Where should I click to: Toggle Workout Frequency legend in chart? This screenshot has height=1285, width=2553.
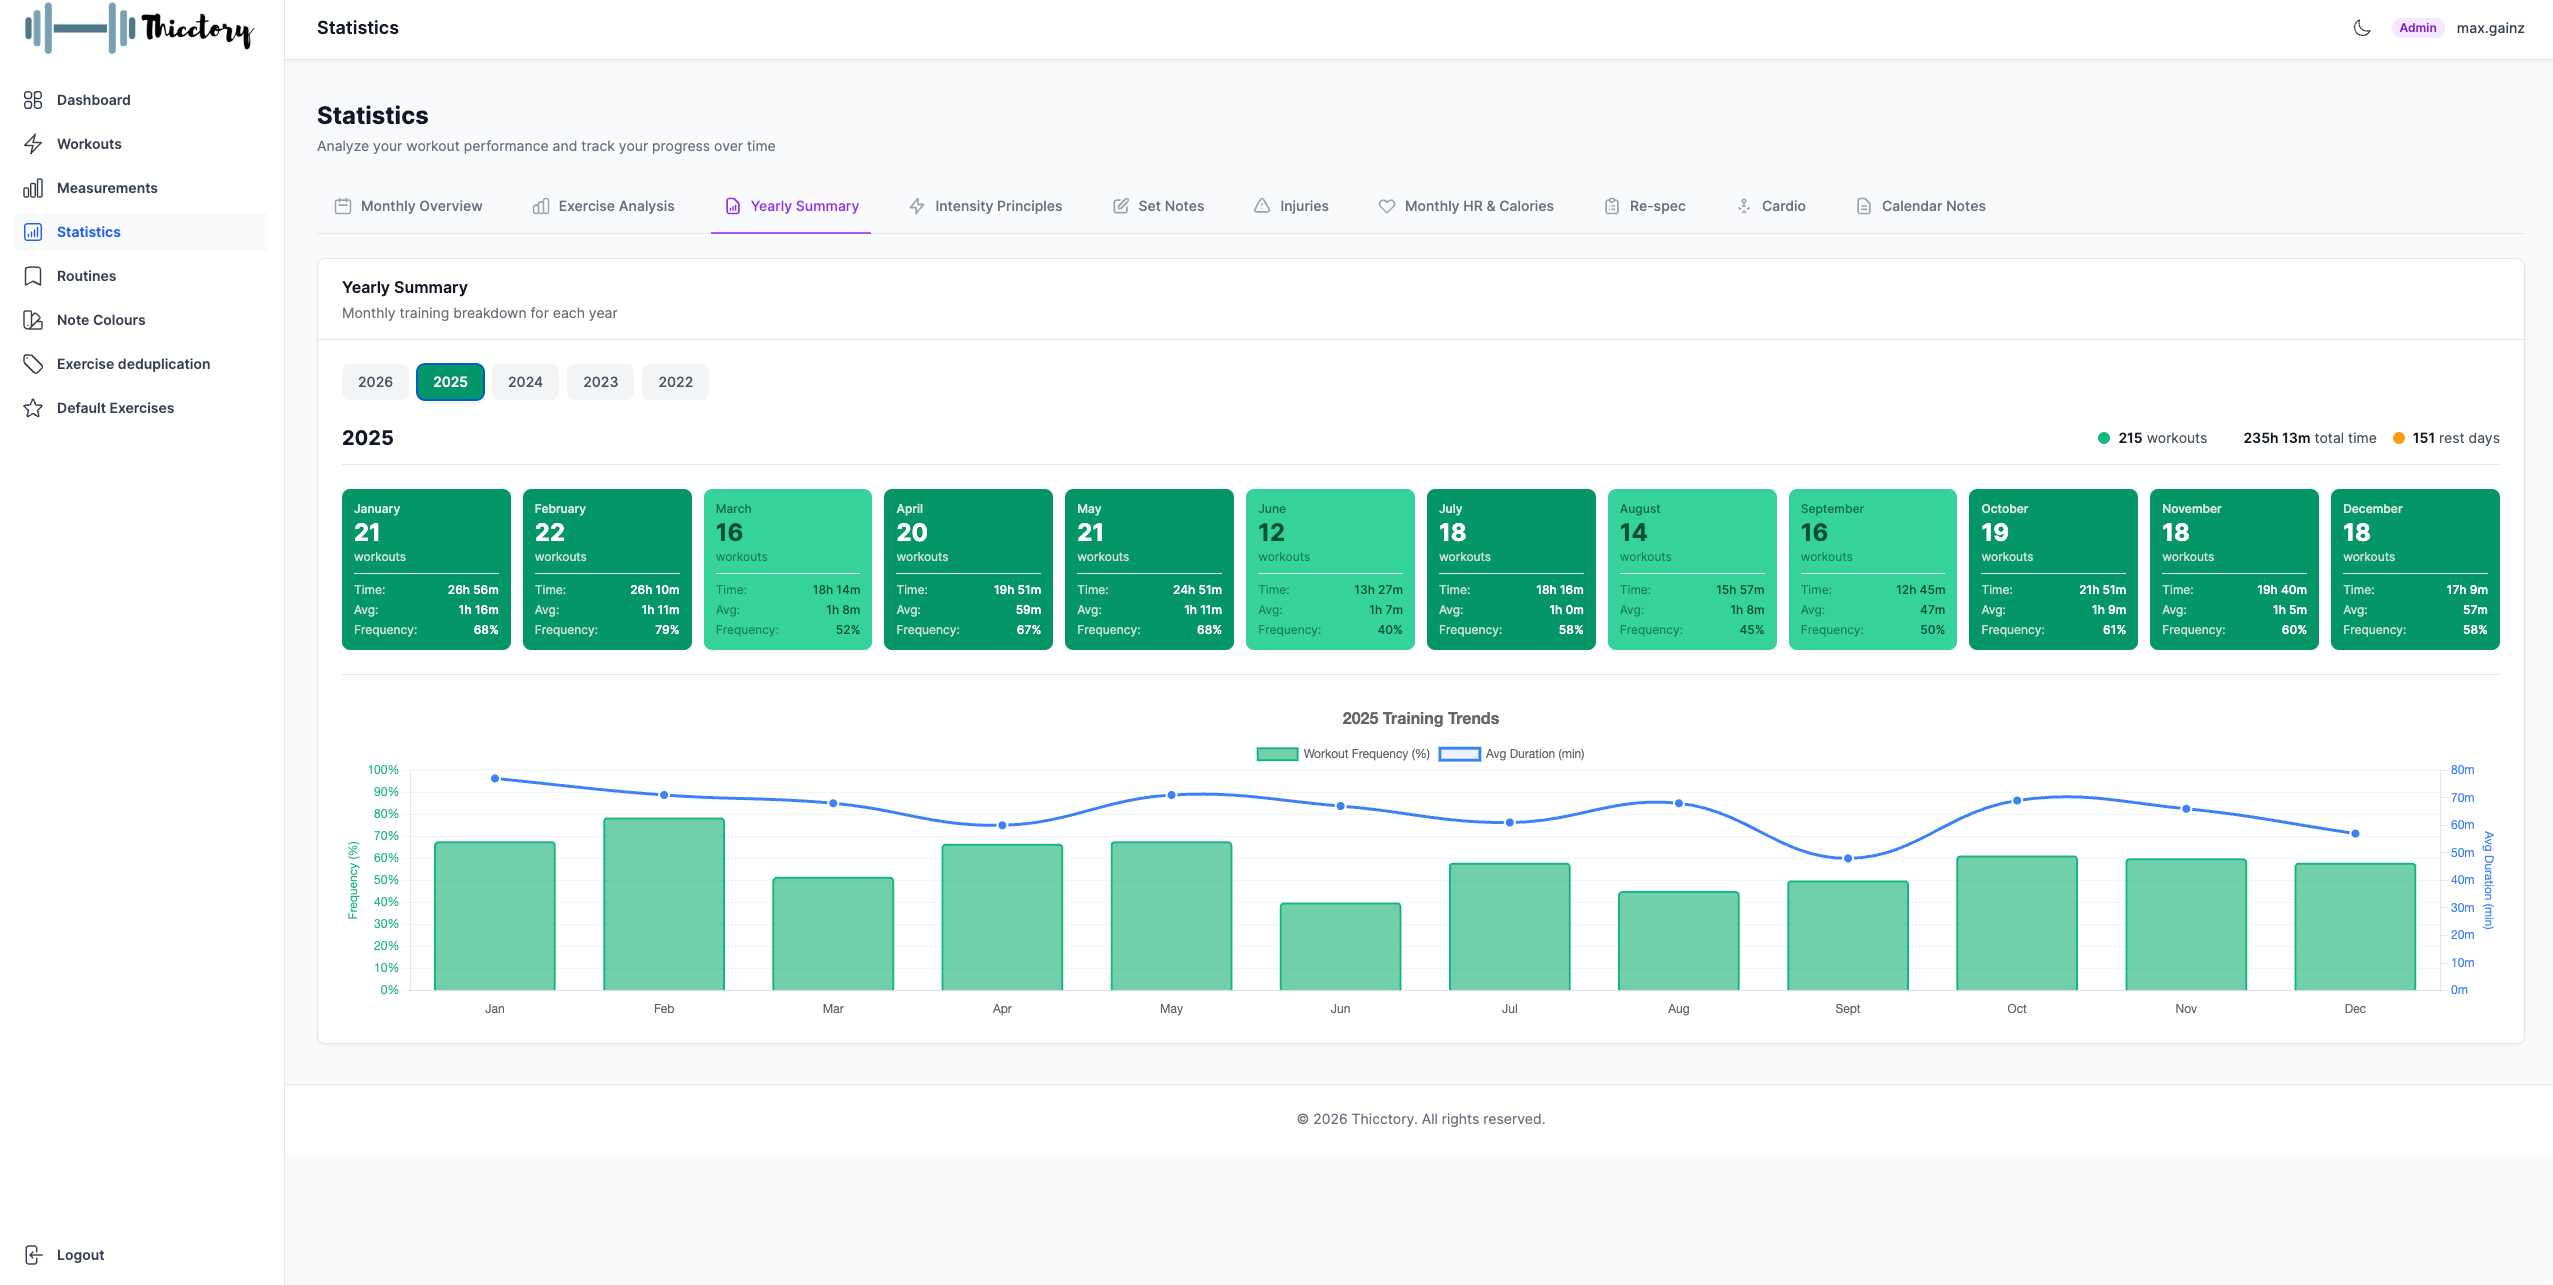tap(1342, 754)
